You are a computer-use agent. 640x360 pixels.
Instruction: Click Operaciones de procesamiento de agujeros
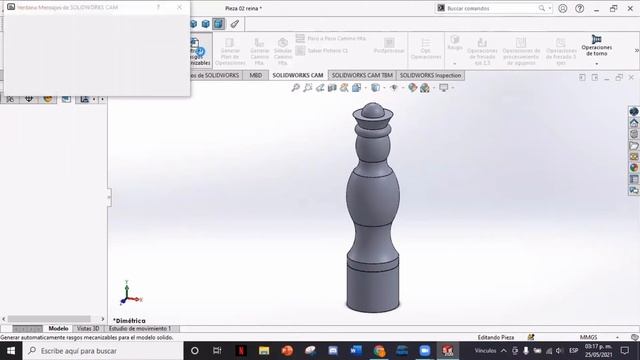(x=521, y=51)
